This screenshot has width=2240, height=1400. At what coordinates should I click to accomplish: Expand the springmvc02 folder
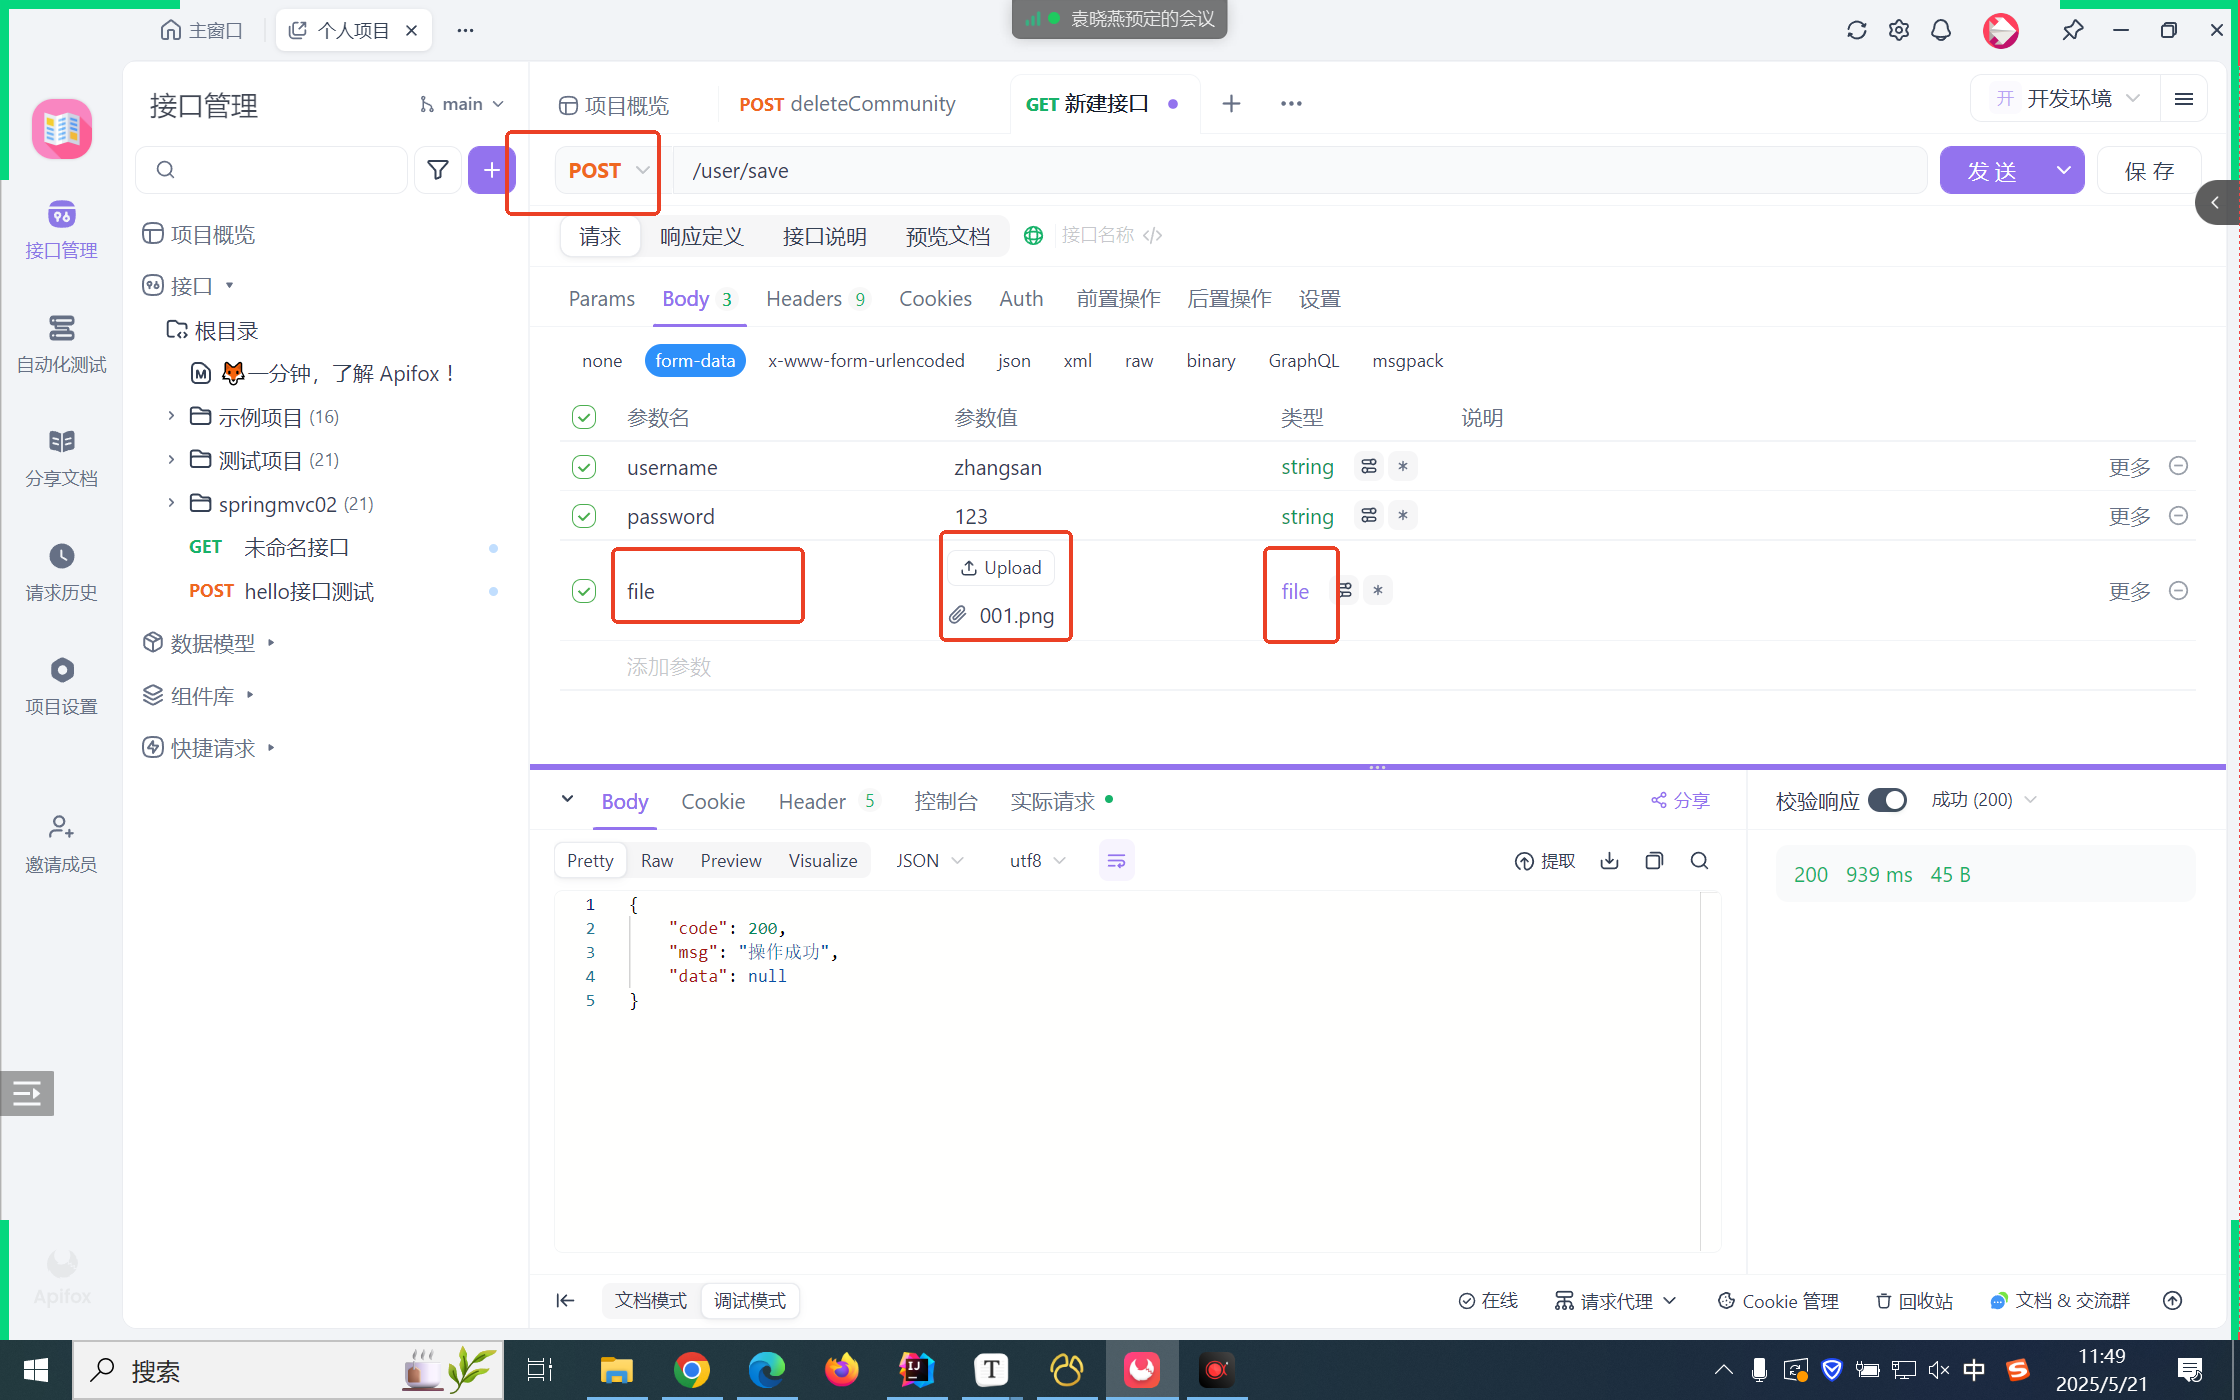click(171, 503)
